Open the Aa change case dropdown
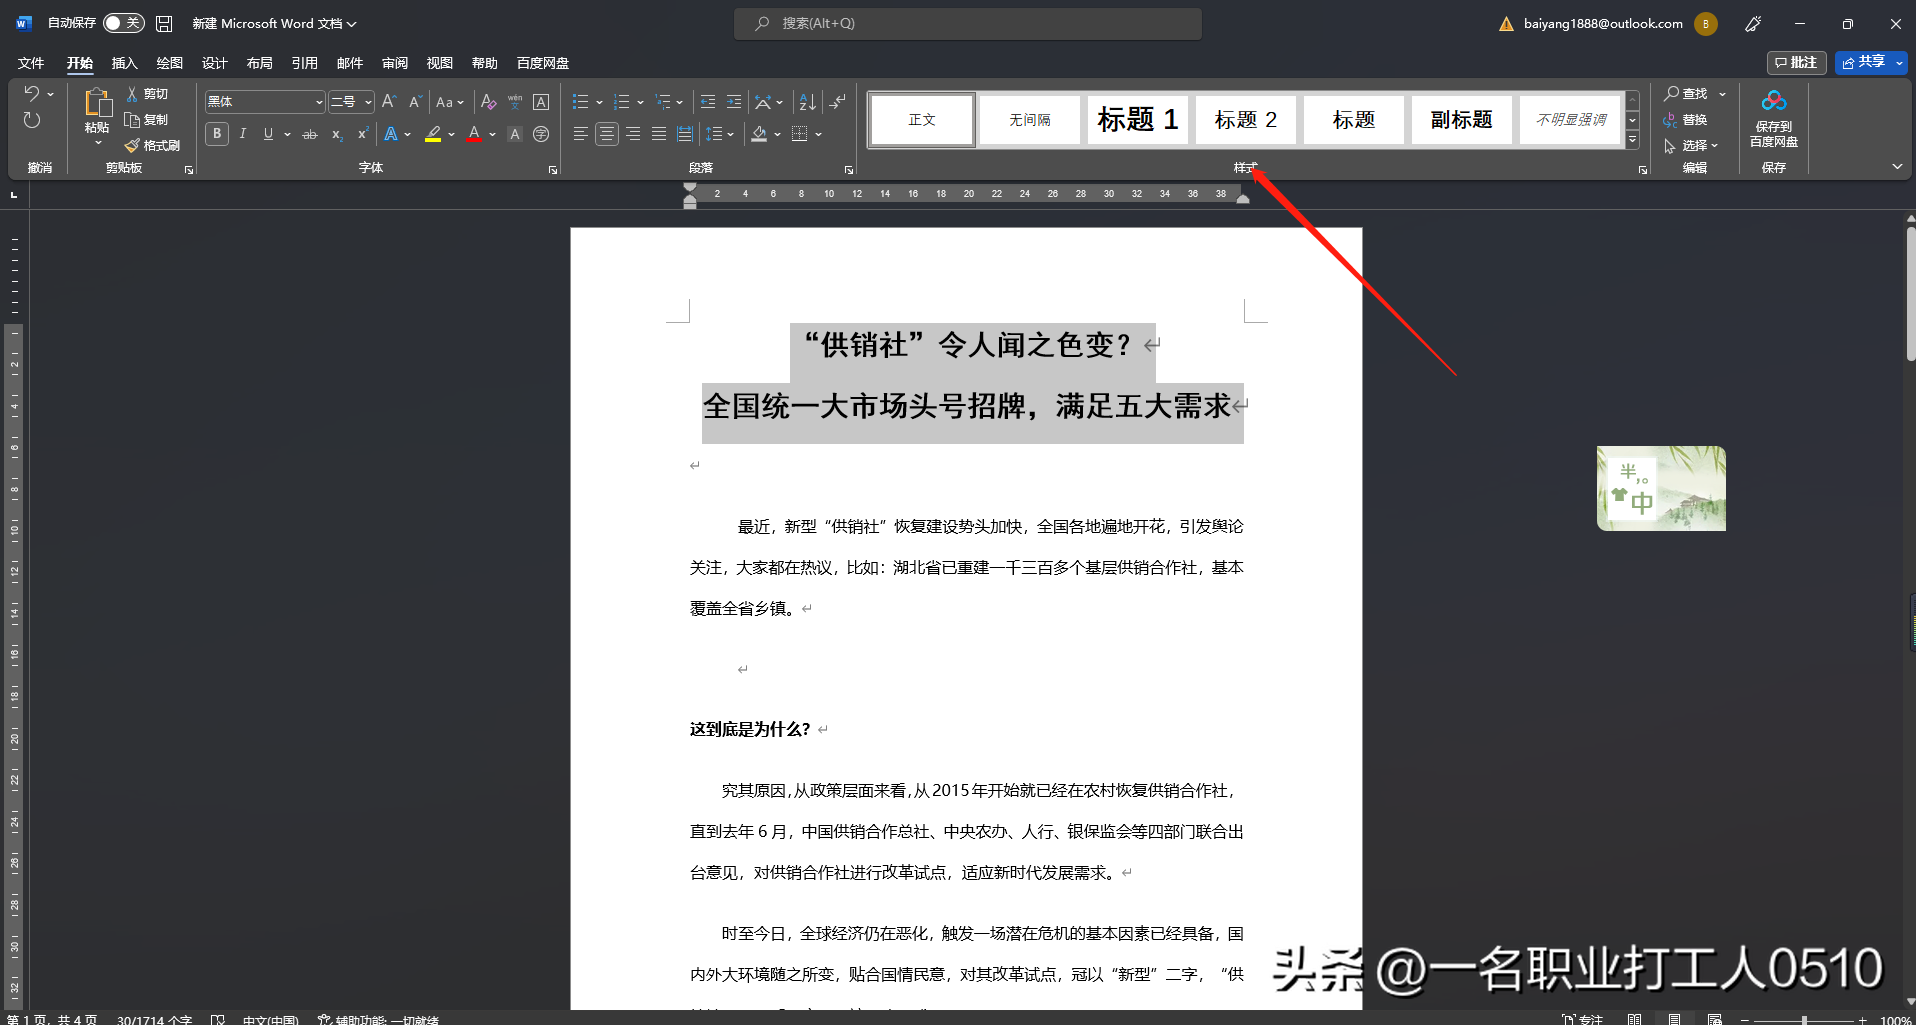Screen dimensions: 1916x1025 click(x=449, y=102)
